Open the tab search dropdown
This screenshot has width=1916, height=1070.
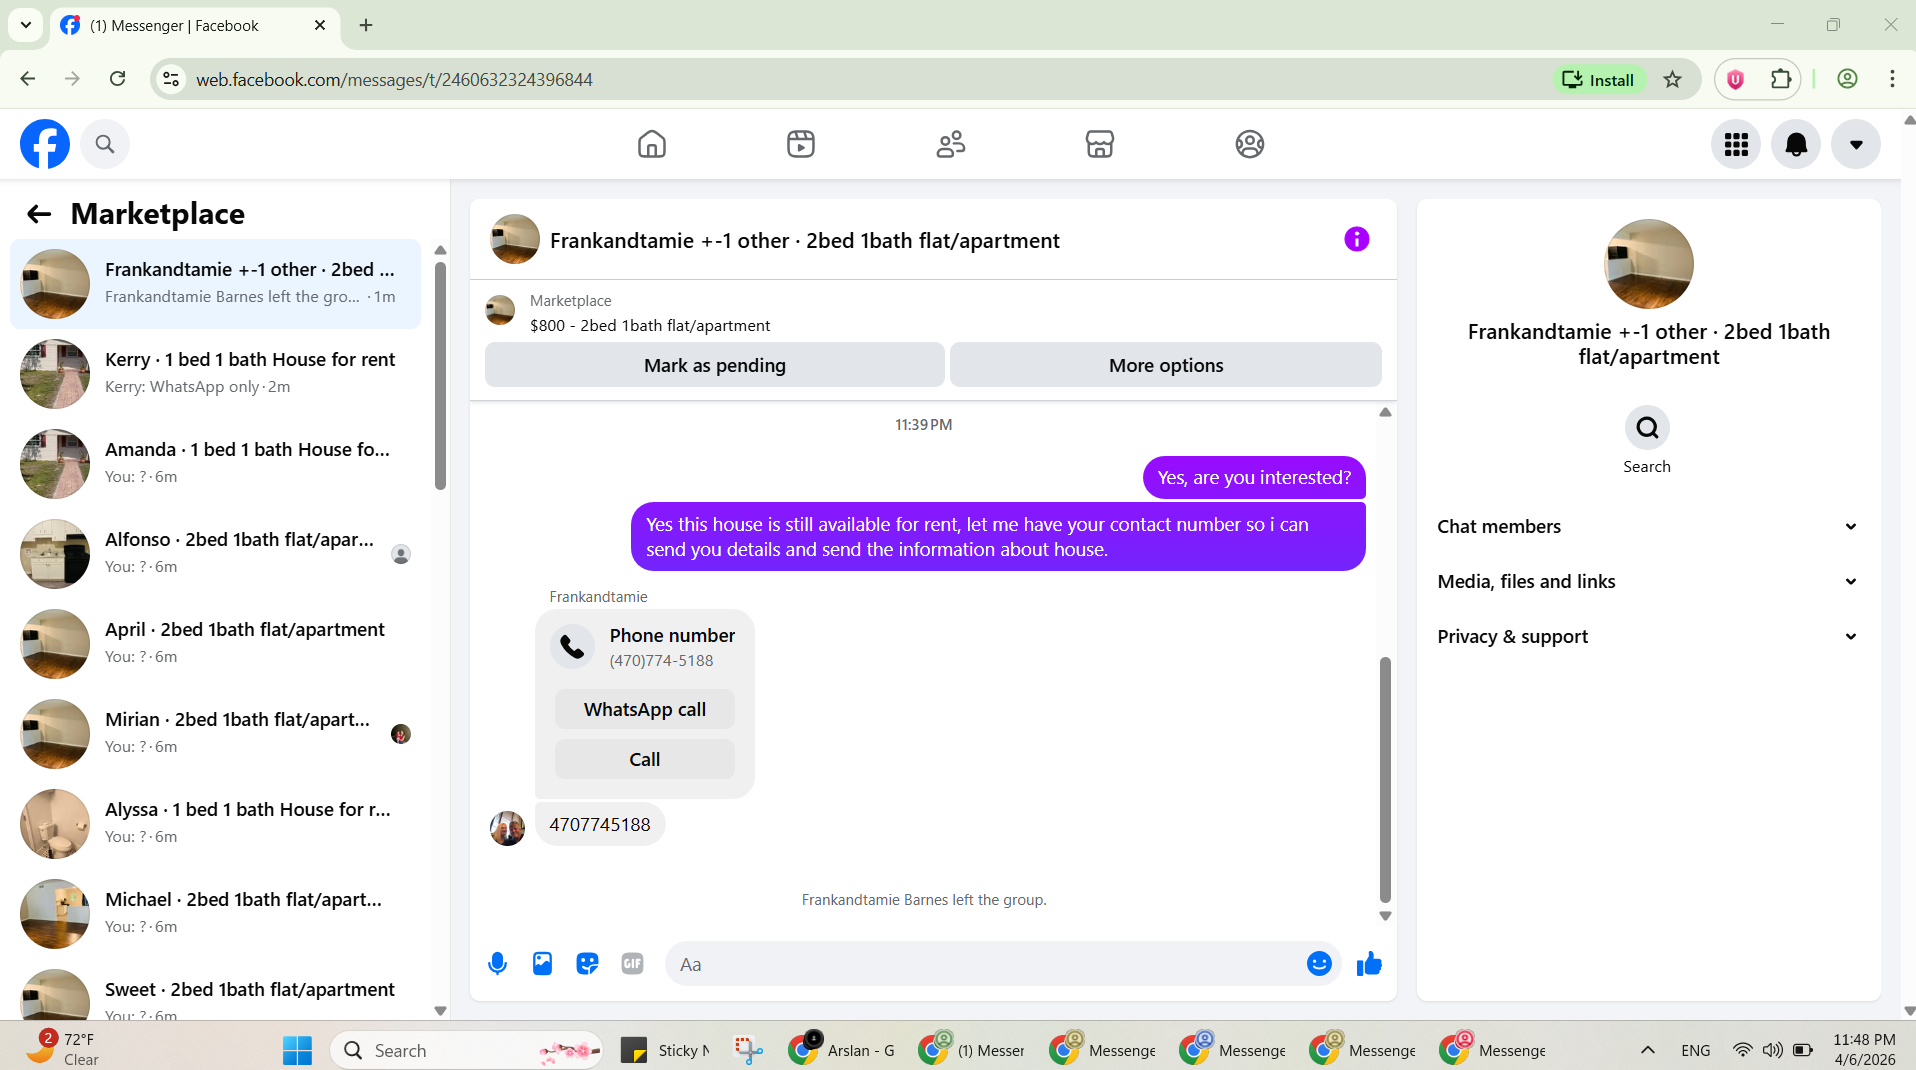point(26,26)
